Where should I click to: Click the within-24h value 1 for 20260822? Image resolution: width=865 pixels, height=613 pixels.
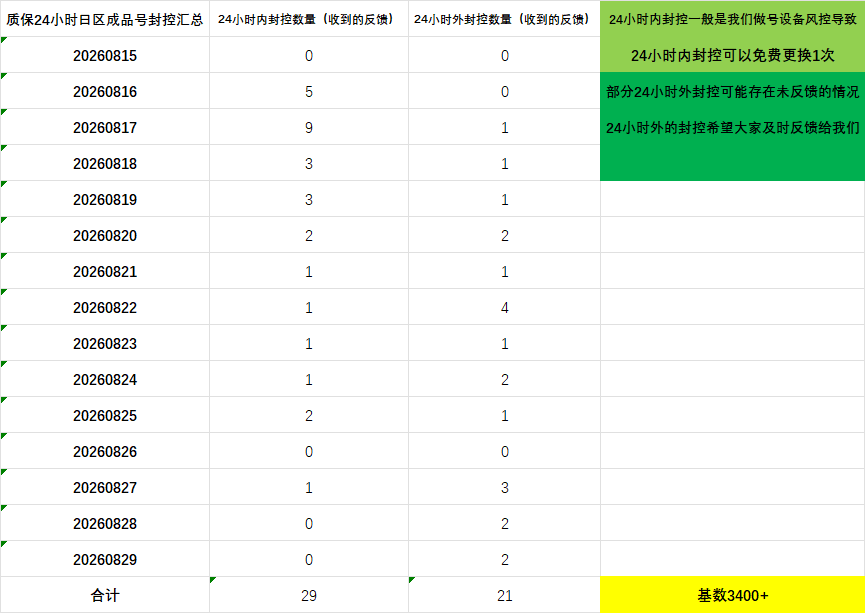[x=309, y=307]
